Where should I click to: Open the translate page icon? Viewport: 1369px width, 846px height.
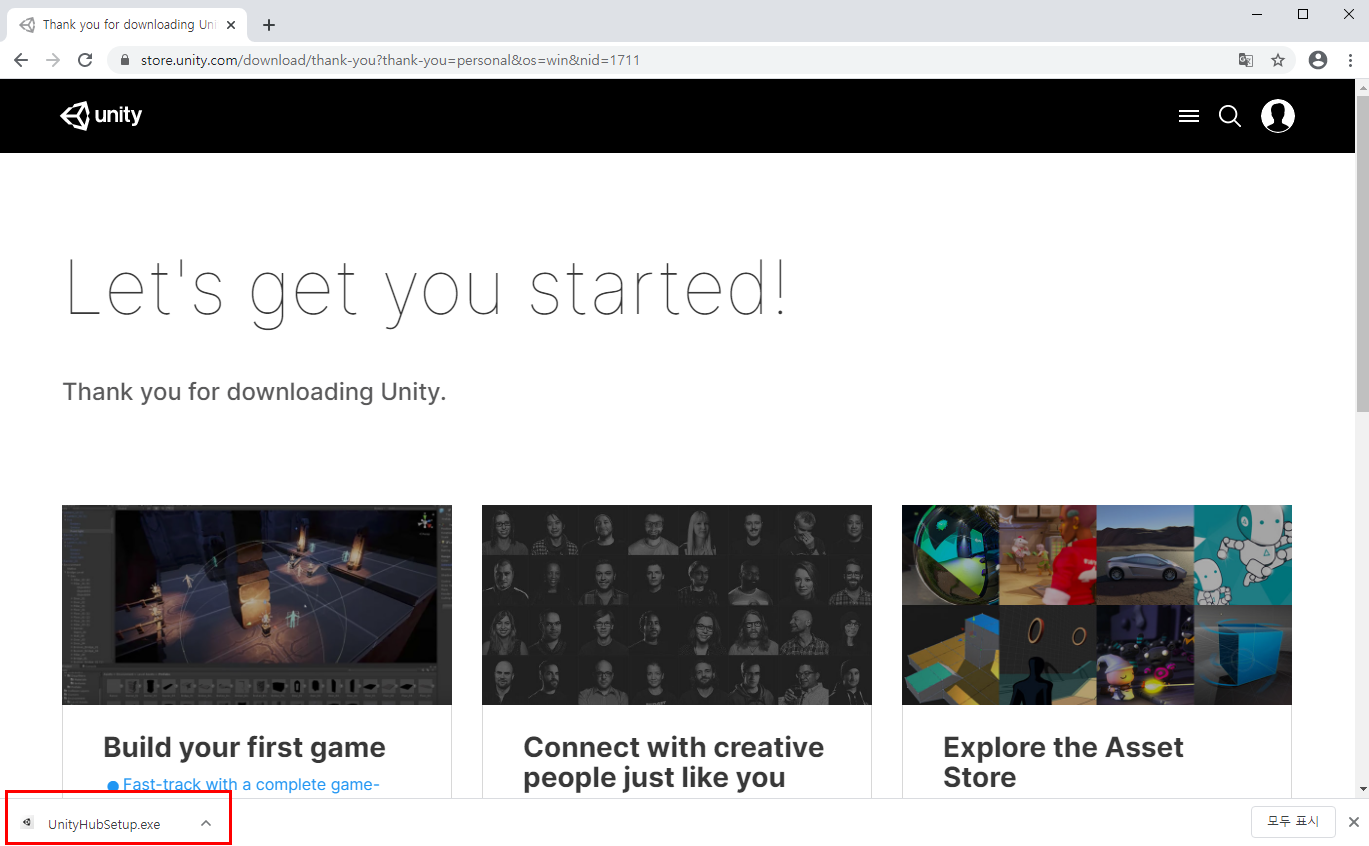click(x=1246, y=60)
